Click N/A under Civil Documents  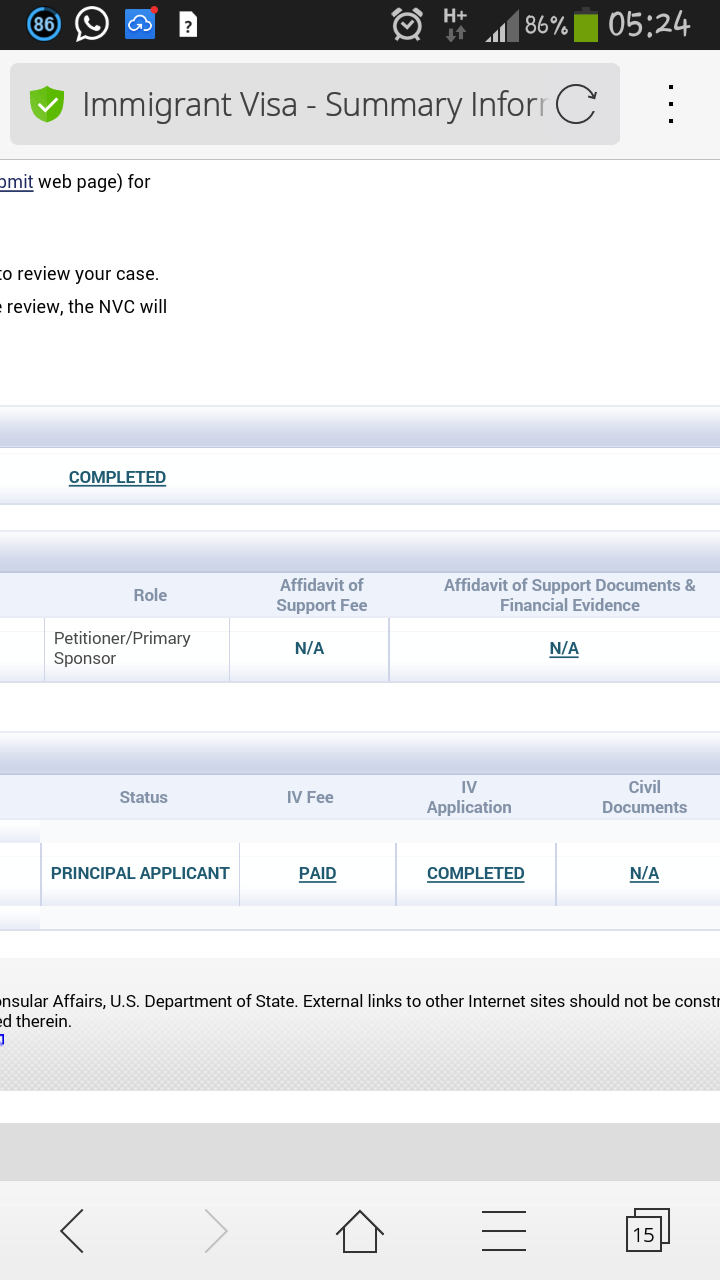coord(644,874)
